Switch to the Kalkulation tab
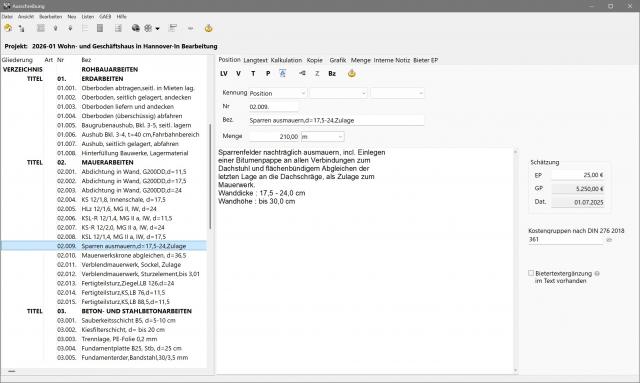 pyautogui.click(x=286, y=60)
